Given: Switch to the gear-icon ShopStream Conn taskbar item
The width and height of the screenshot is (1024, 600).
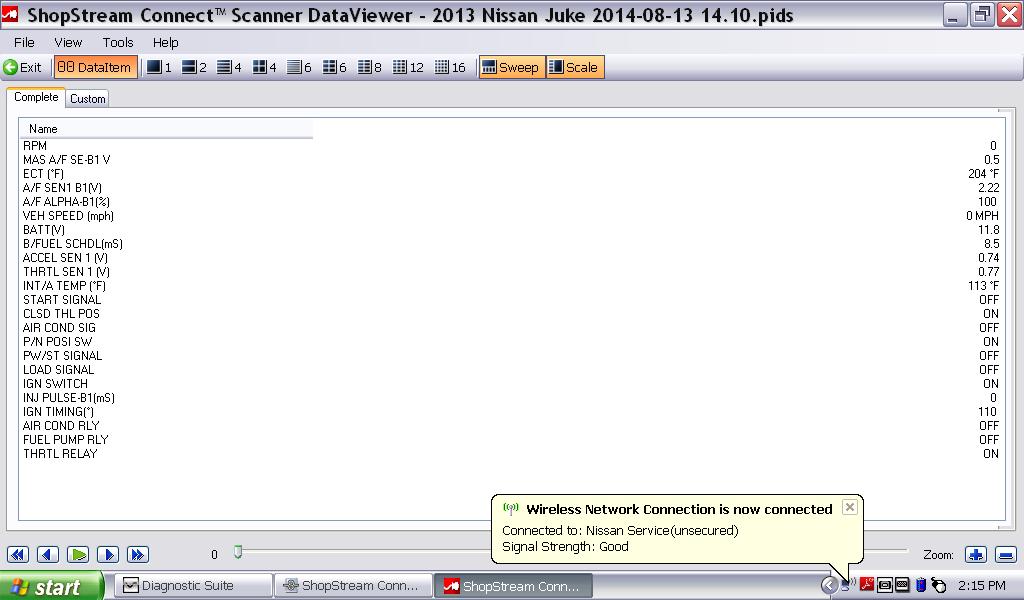Looking at the screenshot, I should [353, 586].
